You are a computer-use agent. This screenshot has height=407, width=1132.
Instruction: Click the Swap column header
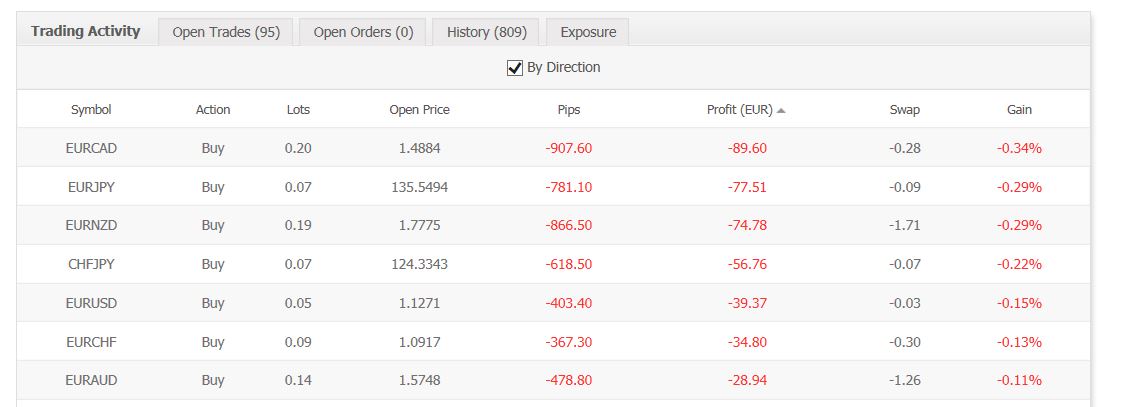point(904,110)
